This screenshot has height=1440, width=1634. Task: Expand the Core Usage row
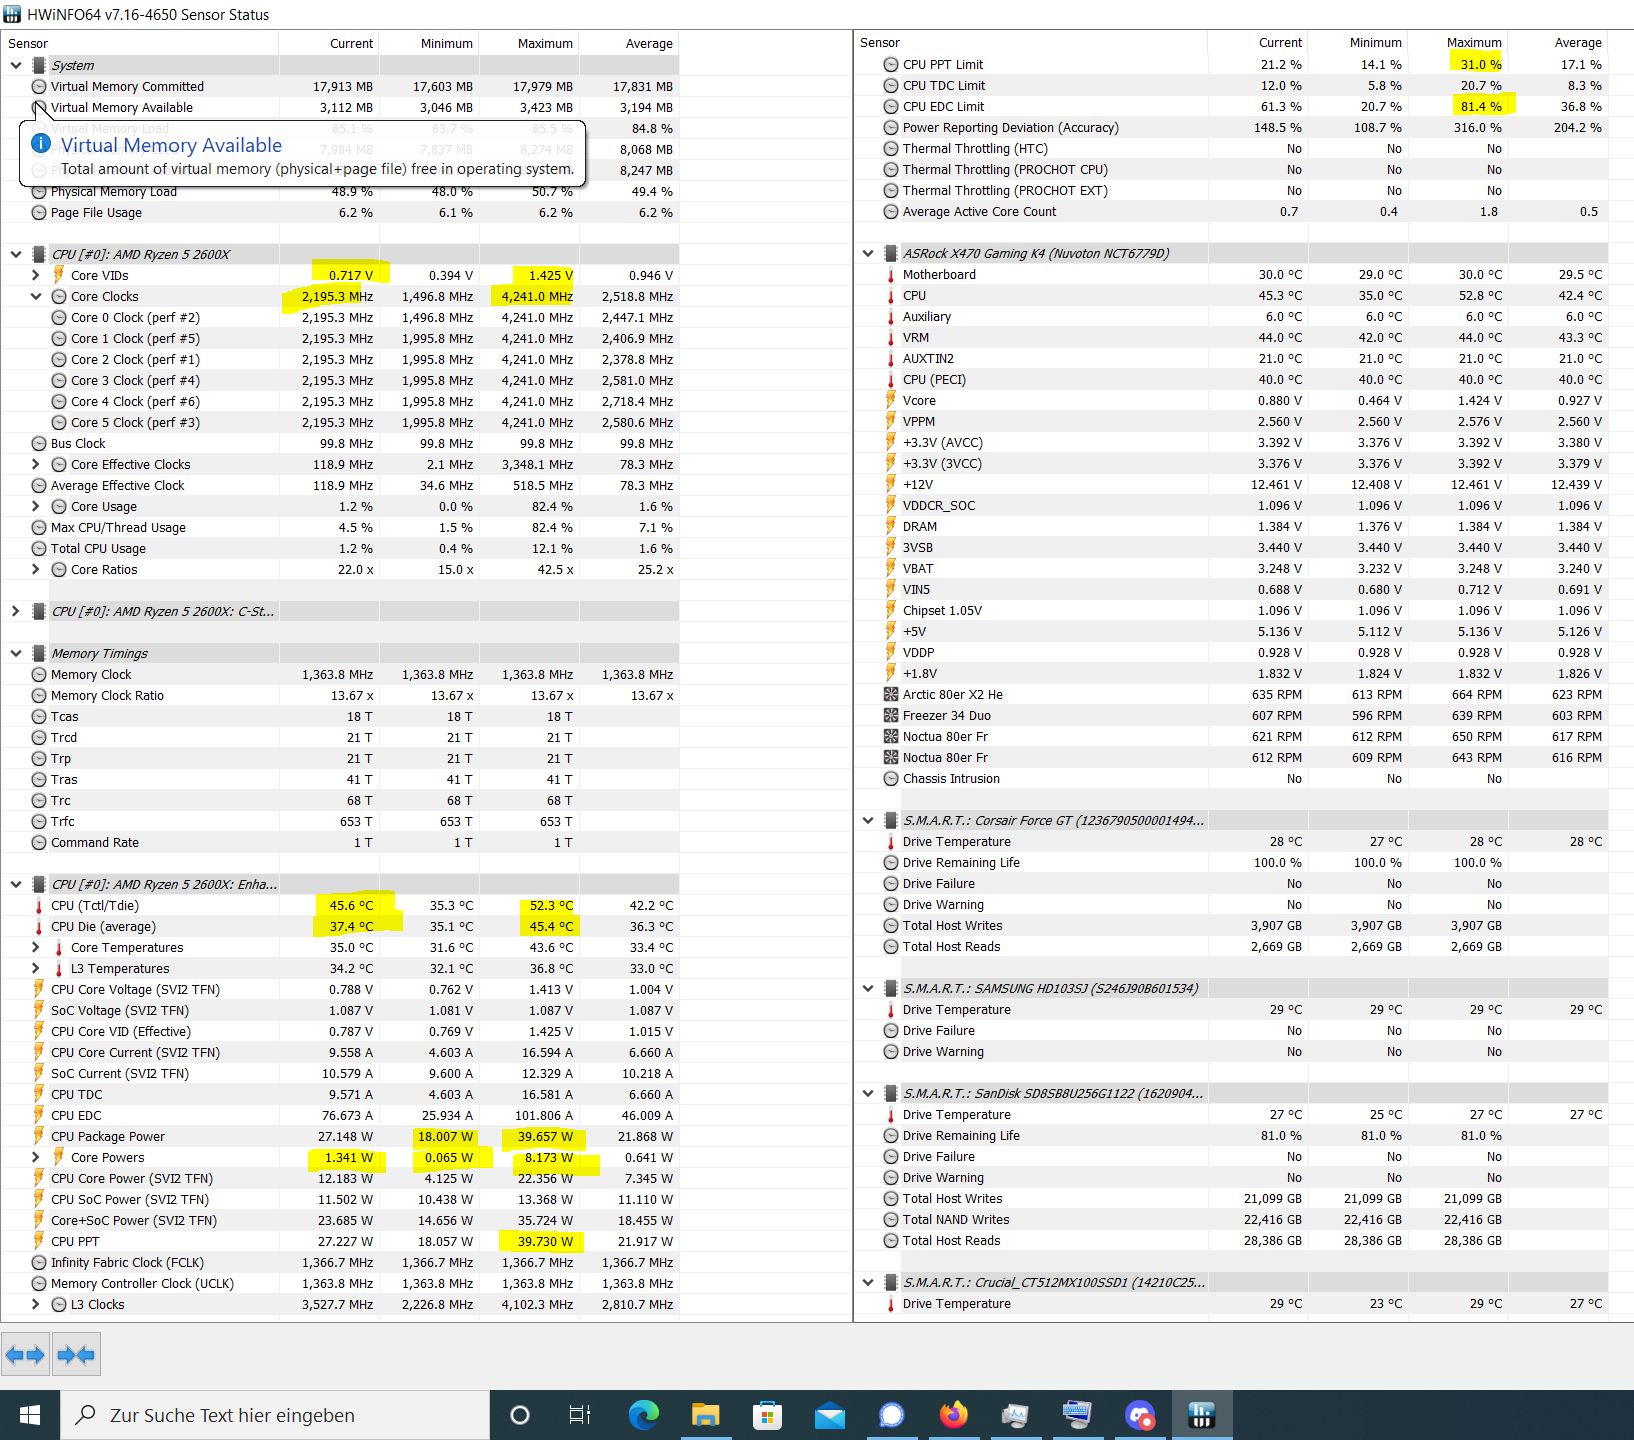(36, 506)
